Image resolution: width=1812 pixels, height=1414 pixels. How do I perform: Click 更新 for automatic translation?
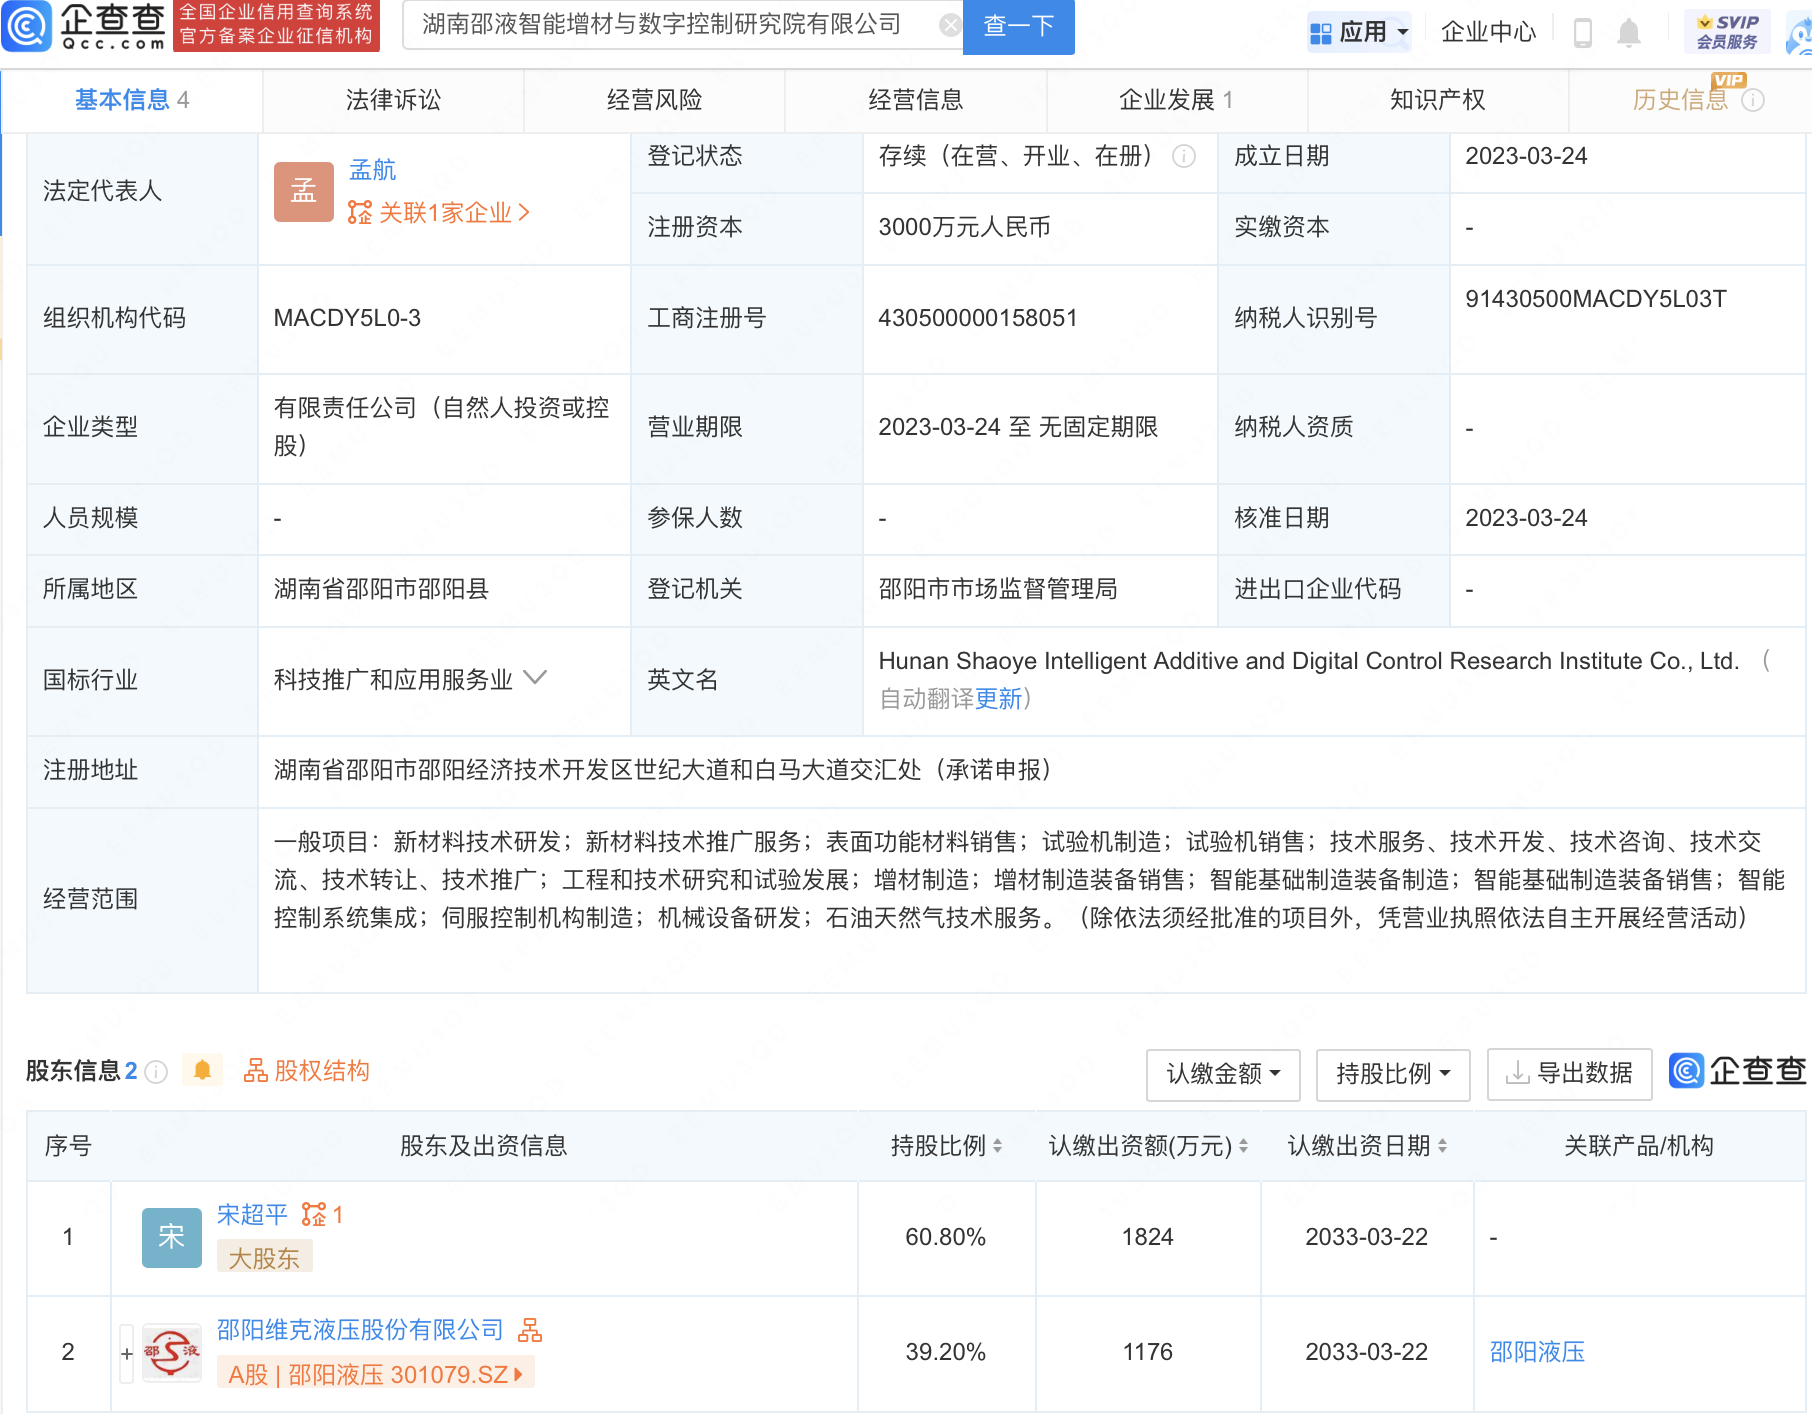pyautogui.click(x=998, y=699)
